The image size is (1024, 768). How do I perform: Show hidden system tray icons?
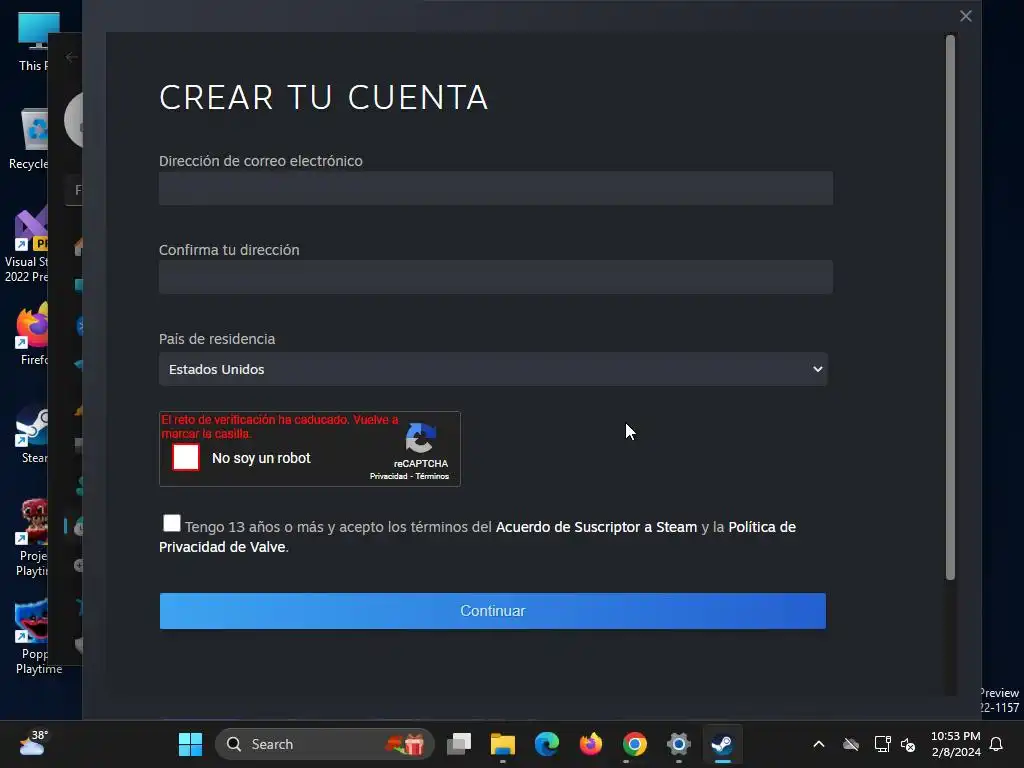(x=818, y=744)
